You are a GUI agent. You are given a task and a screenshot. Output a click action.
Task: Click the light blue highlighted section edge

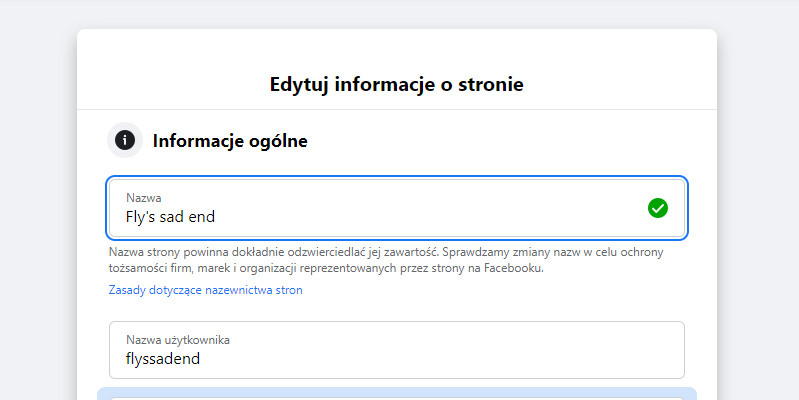(x=397, y=392)
